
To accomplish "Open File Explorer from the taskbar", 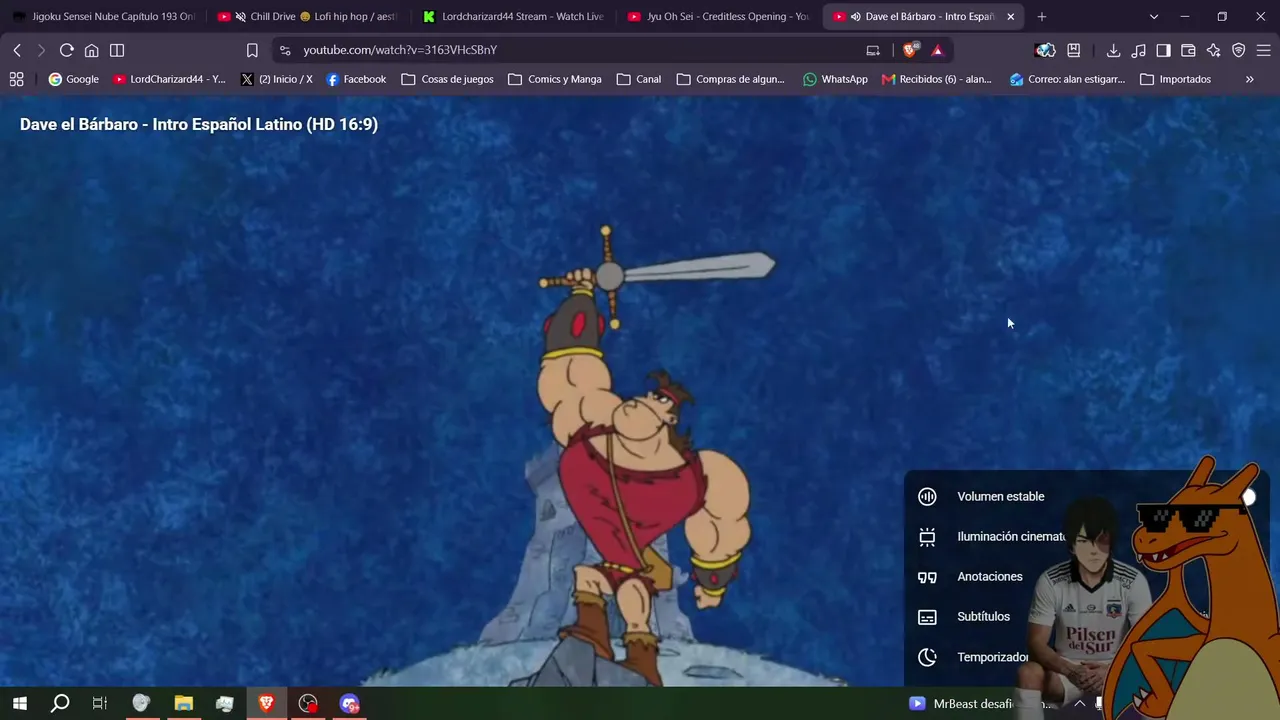I will (183, 704).
